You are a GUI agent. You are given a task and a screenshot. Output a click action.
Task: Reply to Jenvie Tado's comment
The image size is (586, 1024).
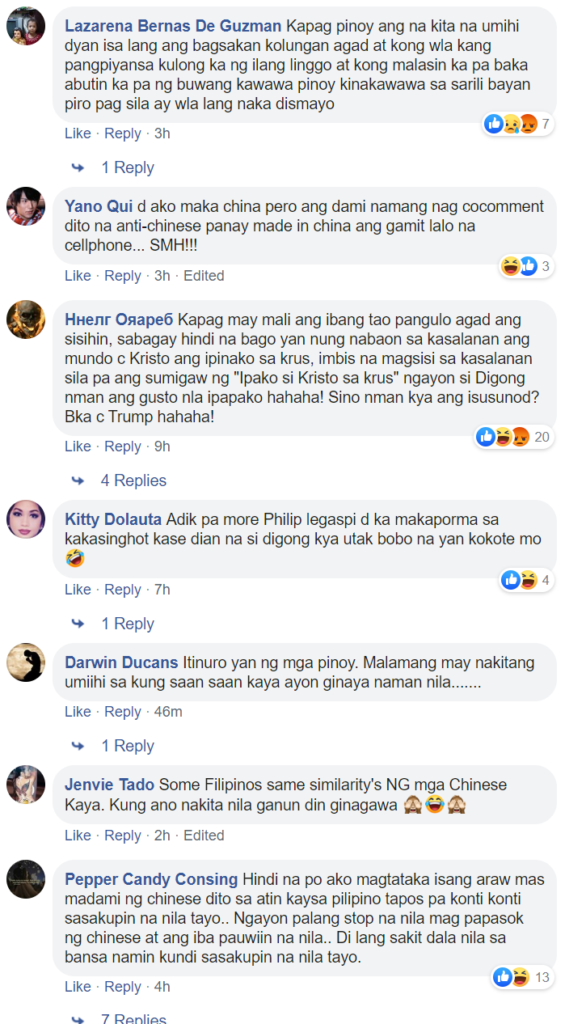pos(123,835)
